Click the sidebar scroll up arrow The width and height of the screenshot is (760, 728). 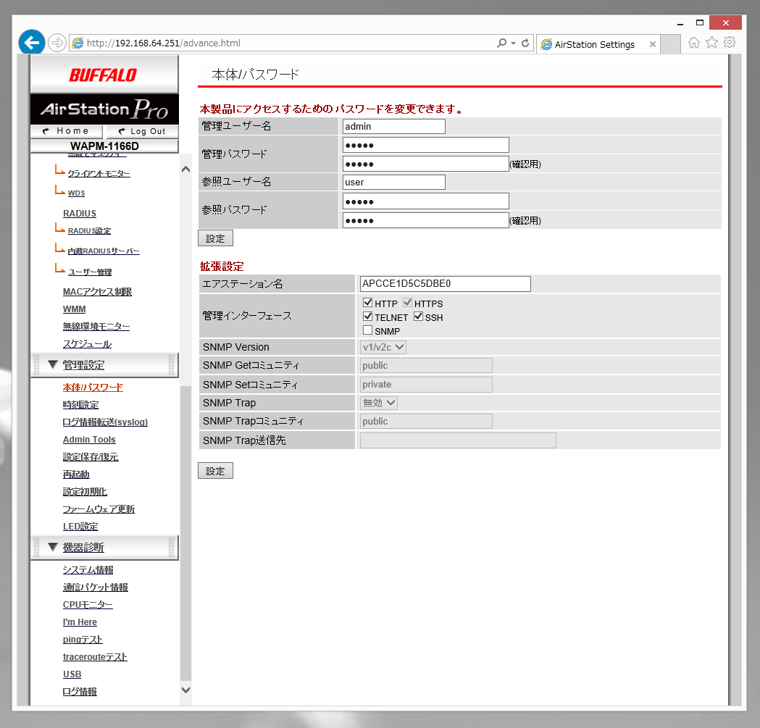pos(186,169)
